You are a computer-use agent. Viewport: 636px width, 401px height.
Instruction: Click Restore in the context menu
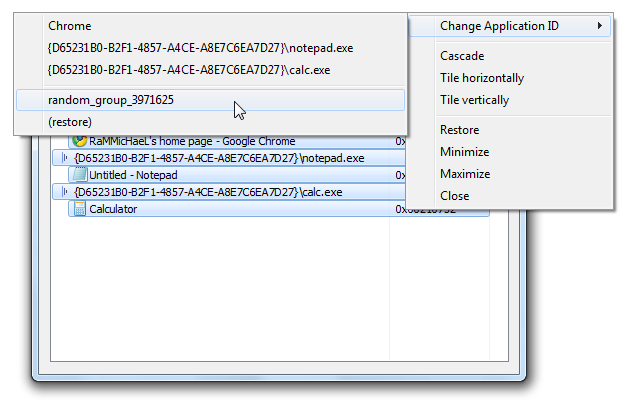[460, 130]
